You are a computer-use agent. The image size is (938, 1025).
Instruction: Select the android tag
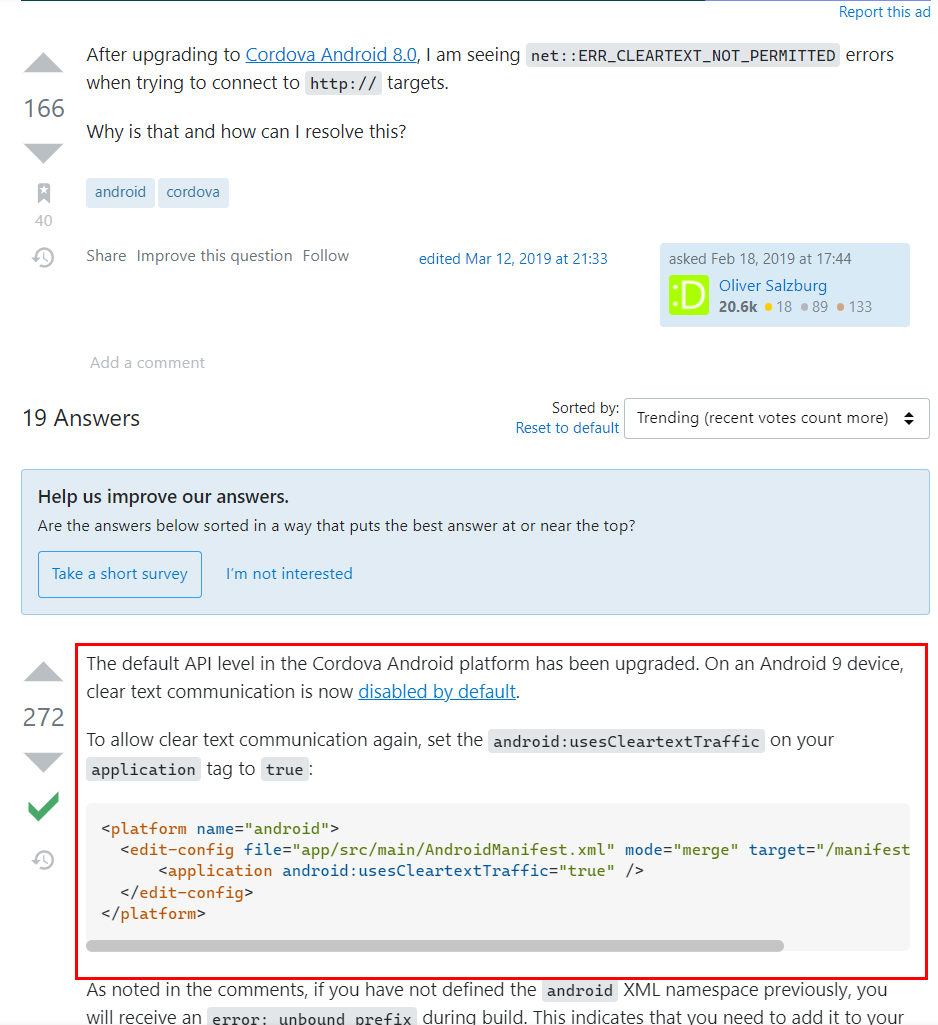tap(120, 192)
